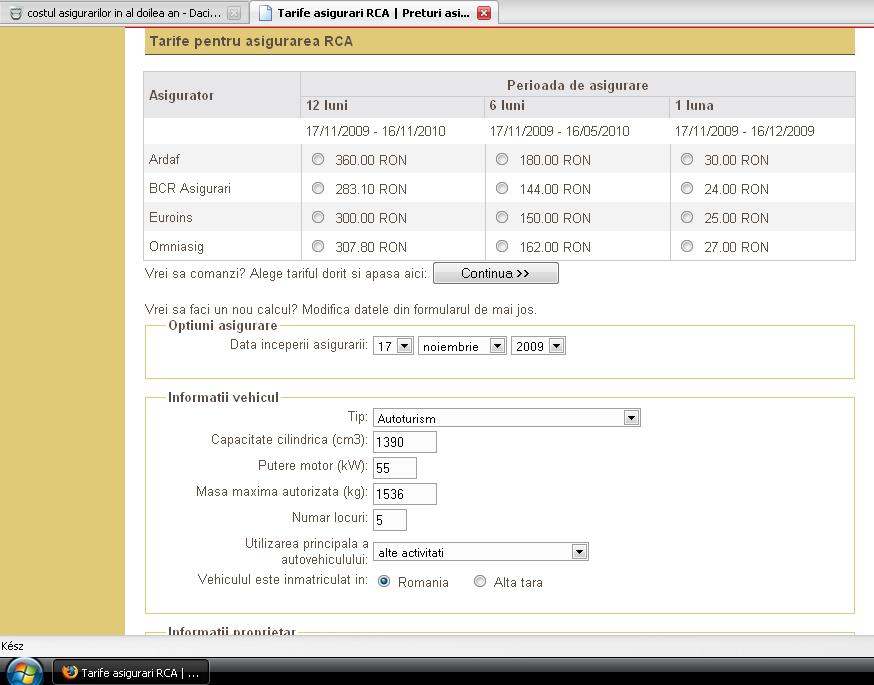The width and height of the screenshot is (874, 685).
Task: Close the costul asigurarilor tab
Action: (233, 13)
